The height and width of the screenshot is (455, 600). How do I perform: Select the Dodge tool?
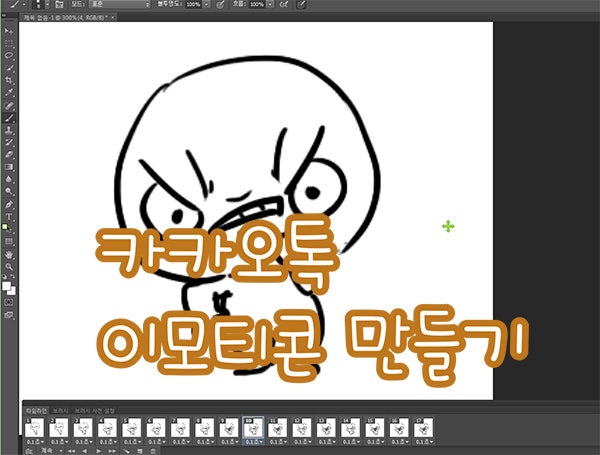(x=8, y=191)
